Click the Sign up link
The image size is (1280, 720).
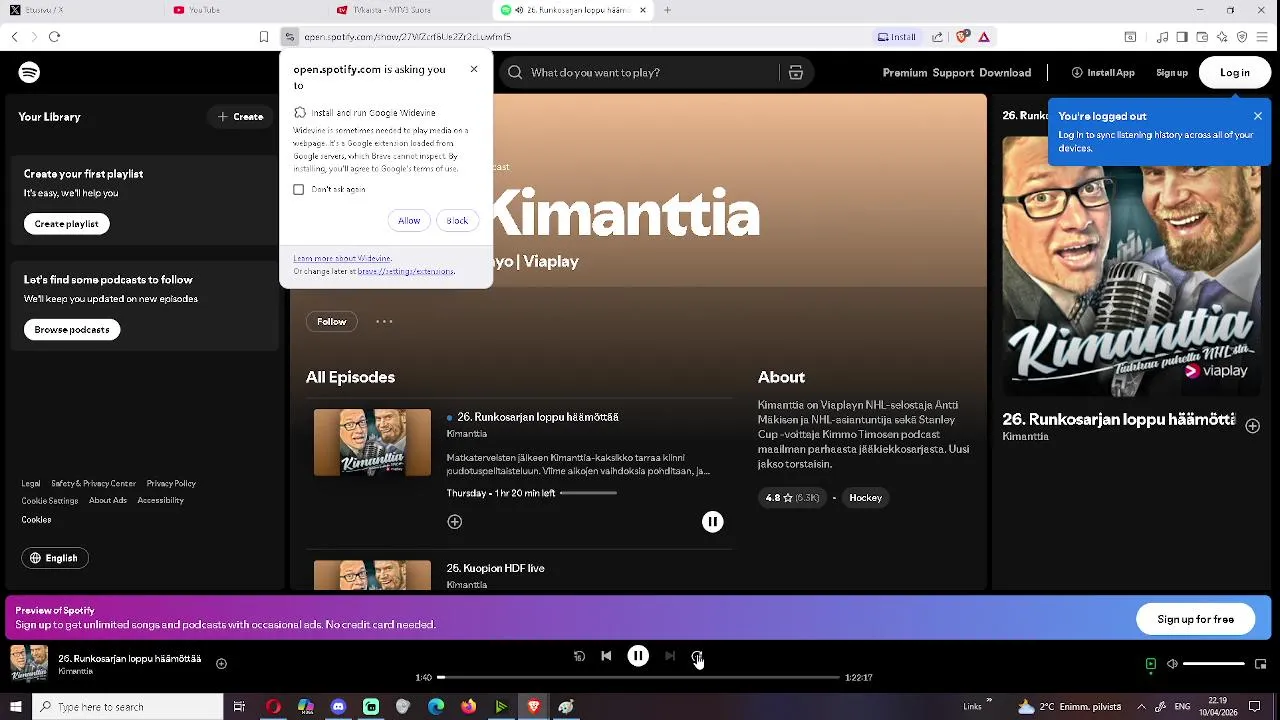(1172, 72)
